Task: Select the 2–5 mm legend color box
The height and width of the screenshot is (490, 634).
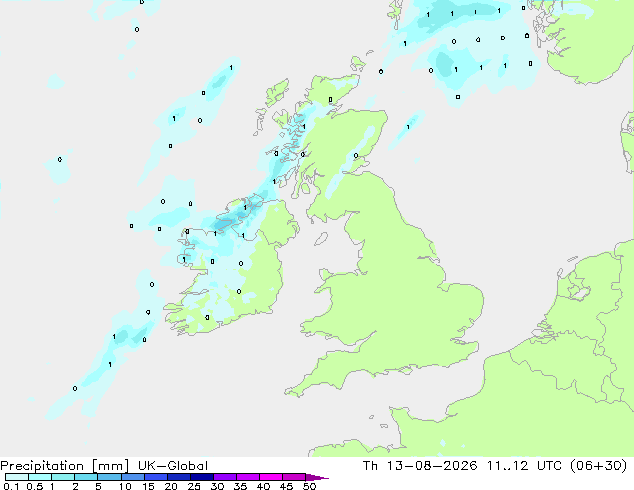Action: tap(86, 477)
